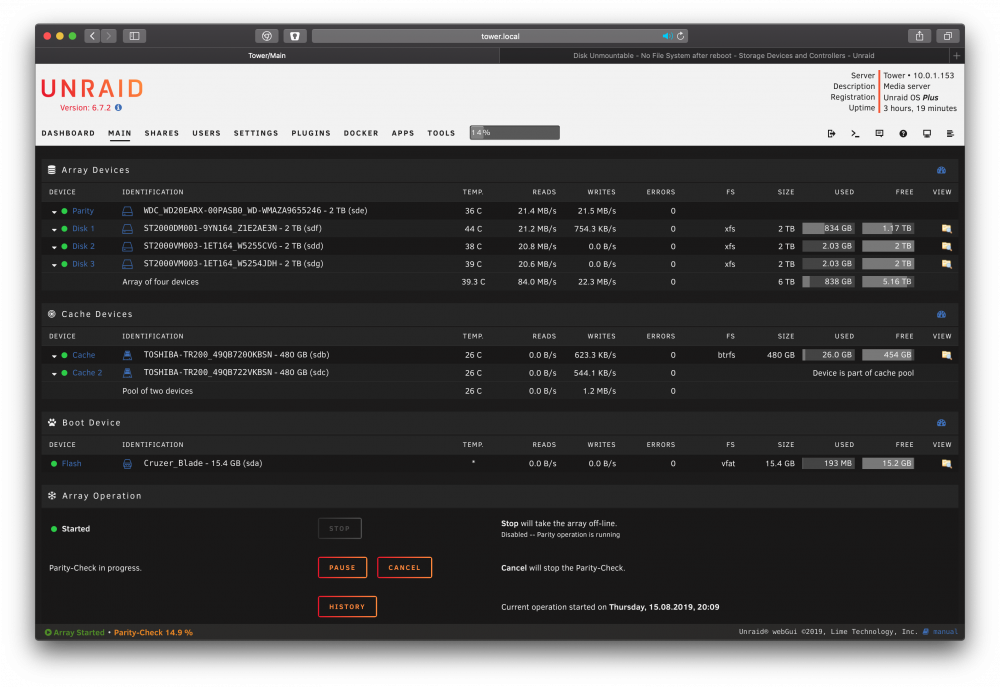Open the Shares menu

click(x=161, y=133)
